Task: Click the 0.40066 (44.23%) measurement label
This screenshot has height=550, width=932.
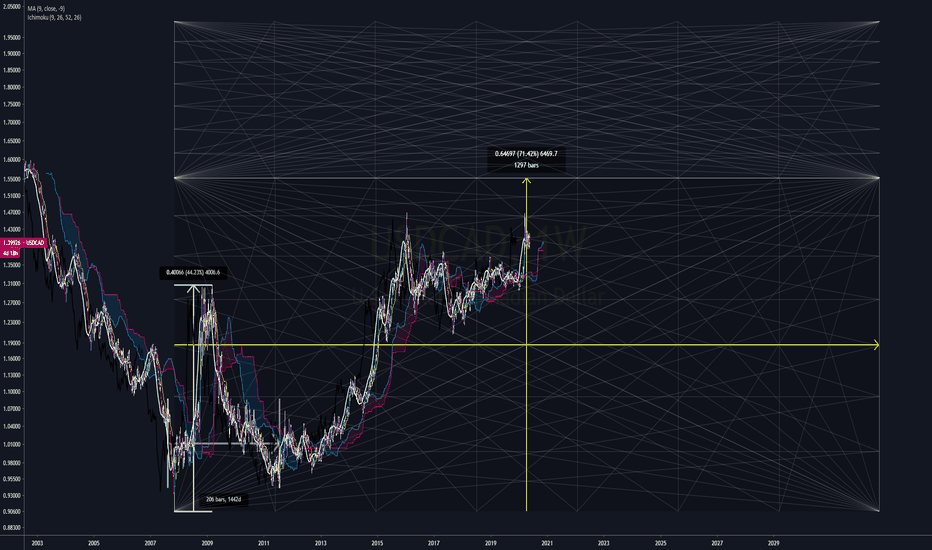Action: tap(193, 272)
